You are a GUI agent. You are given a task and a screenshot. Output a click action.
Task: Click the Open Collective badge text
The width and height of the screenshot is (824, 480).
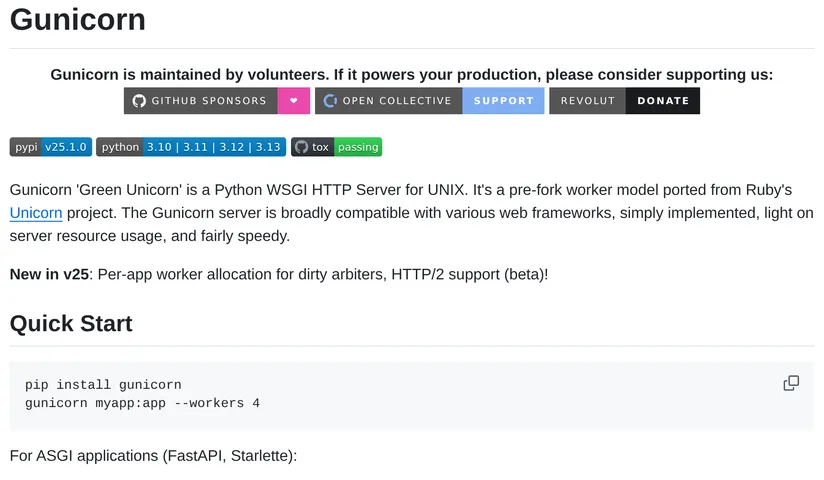[x=397, y=101]
